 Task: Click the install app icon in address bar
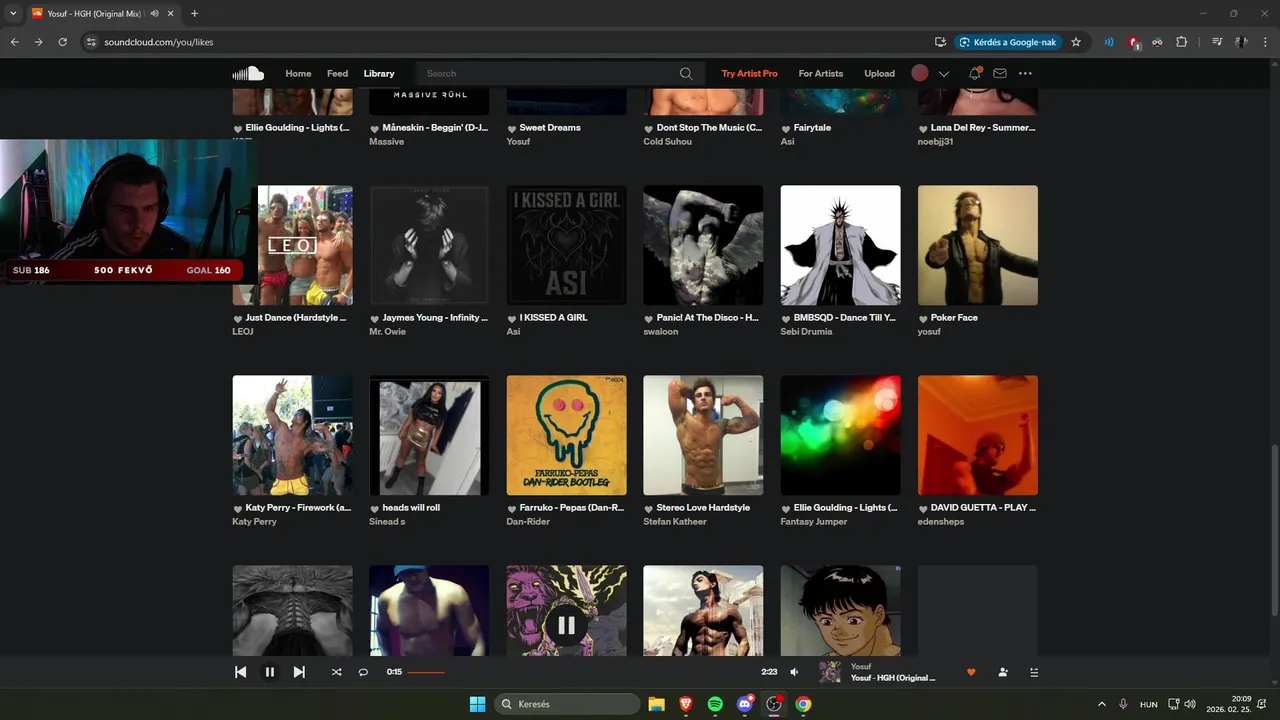click(940, 42)
